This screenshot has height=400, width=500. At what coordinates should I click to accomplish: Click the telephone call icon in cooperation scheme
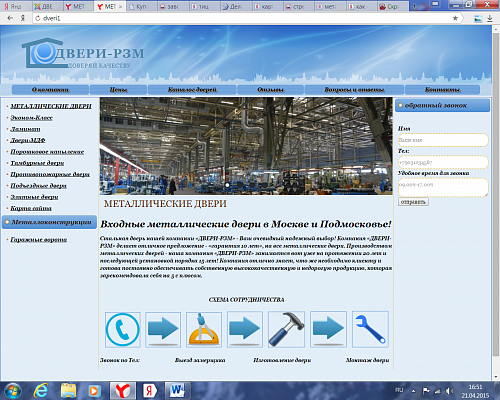click(x=123, y=330)
